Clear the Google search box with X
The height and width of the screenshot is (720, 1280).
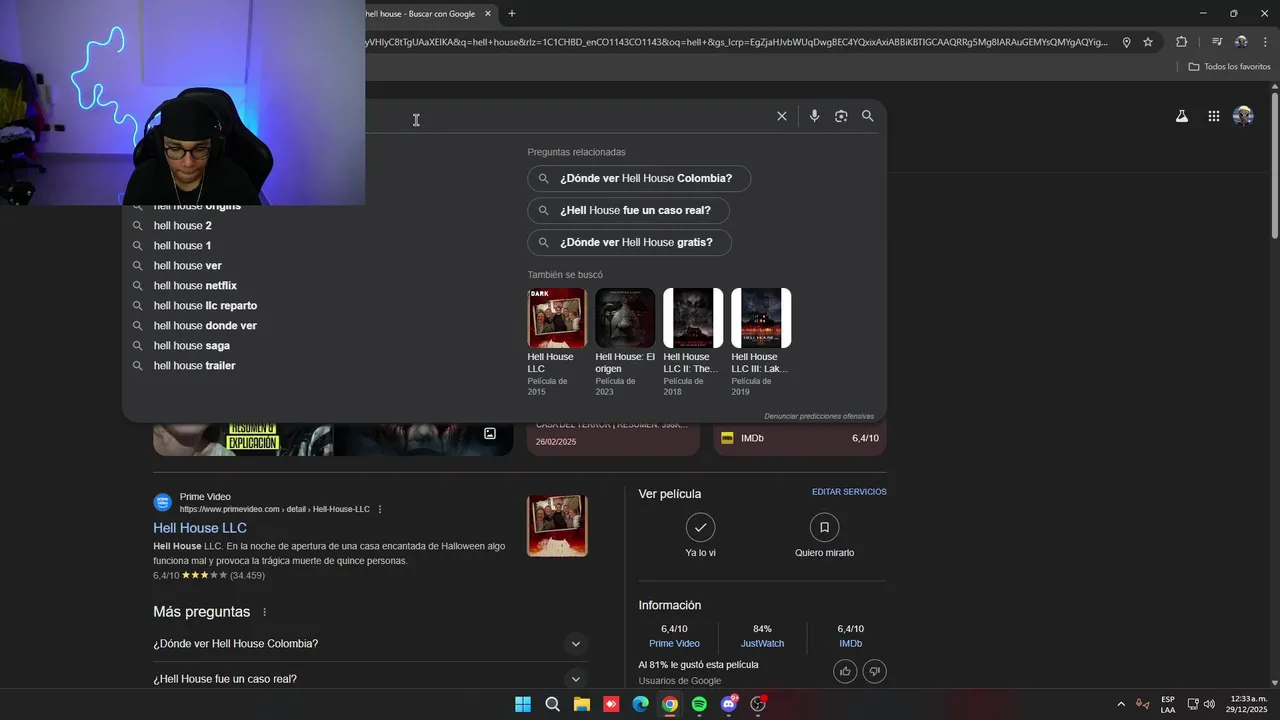click(x=782, y=116)
